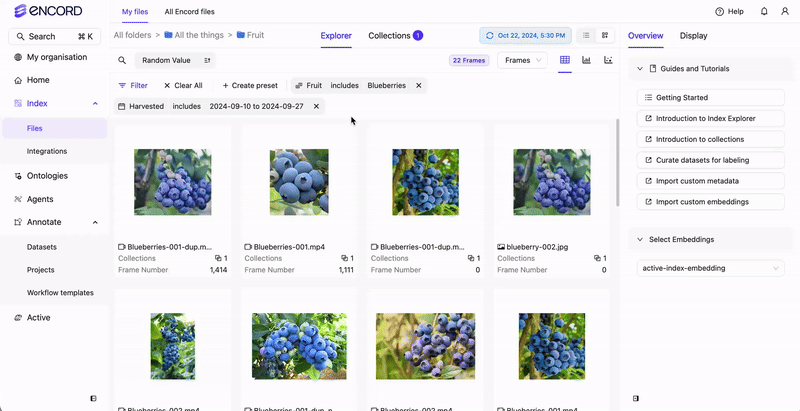Click the 22 Frames badge
Image resolution: width=800 pixels, height=411 pixels.
click(469, 60)
